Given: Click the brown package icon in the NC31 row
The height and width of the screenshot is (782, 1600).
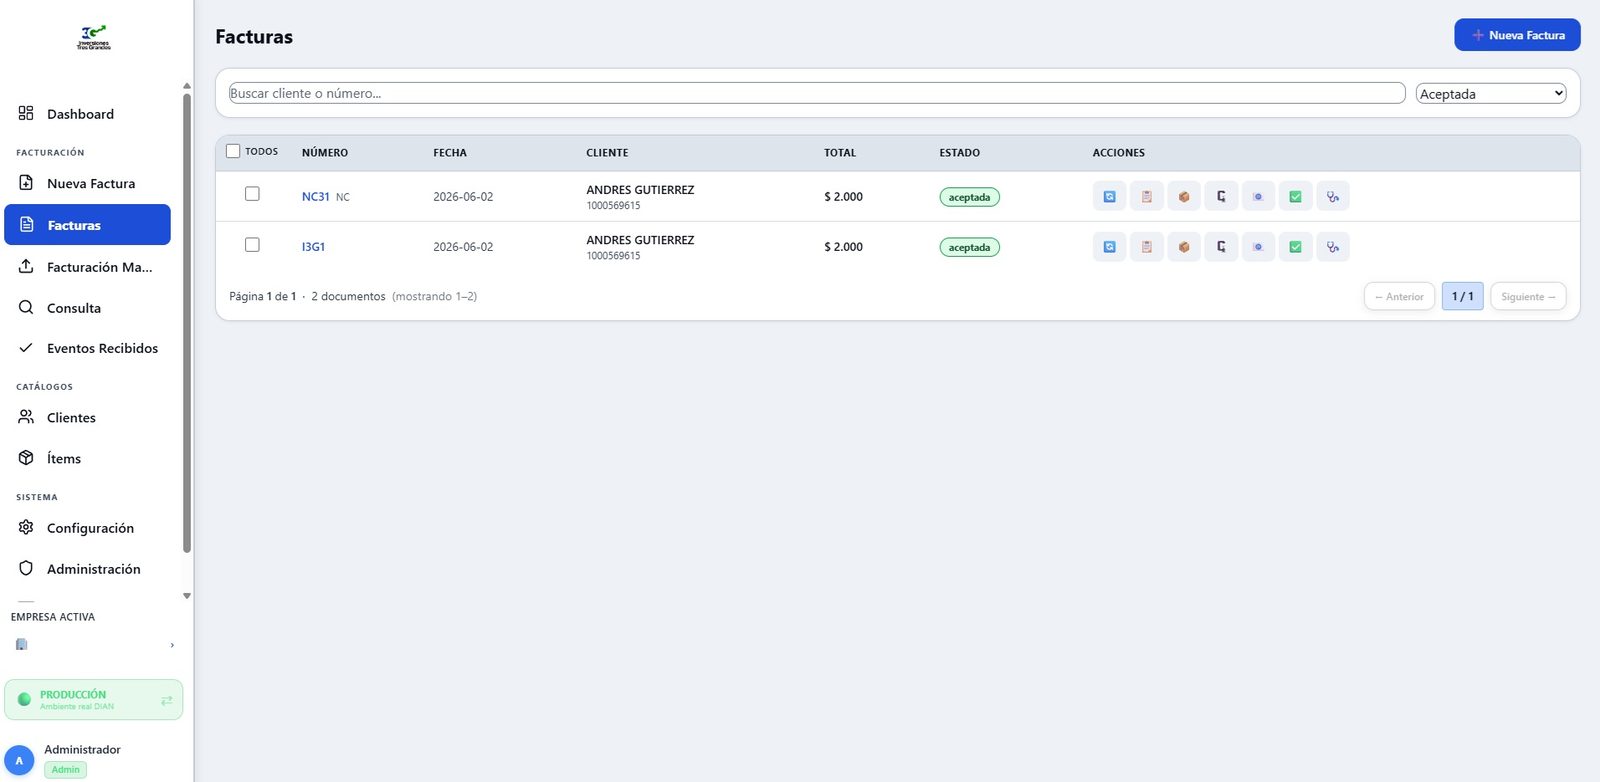Looking at the screenshot, I should tap(1184, 197).
